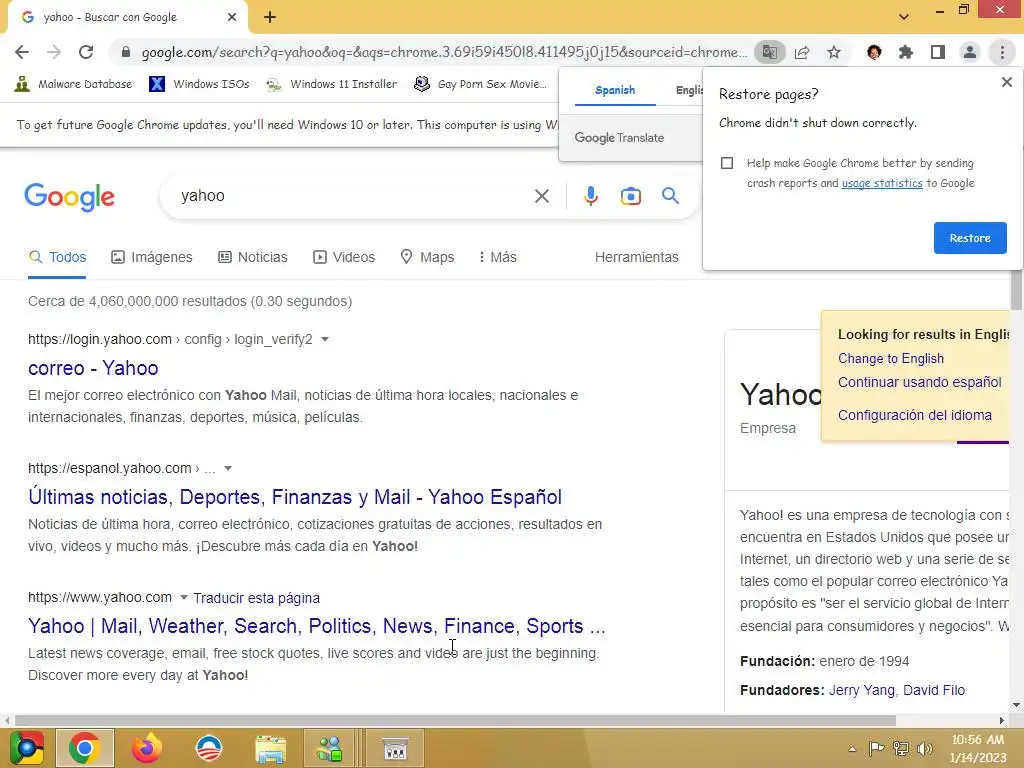1024x768 pixels.
Task: Open Configuración del idioma
Action: [x=914, y=415]
